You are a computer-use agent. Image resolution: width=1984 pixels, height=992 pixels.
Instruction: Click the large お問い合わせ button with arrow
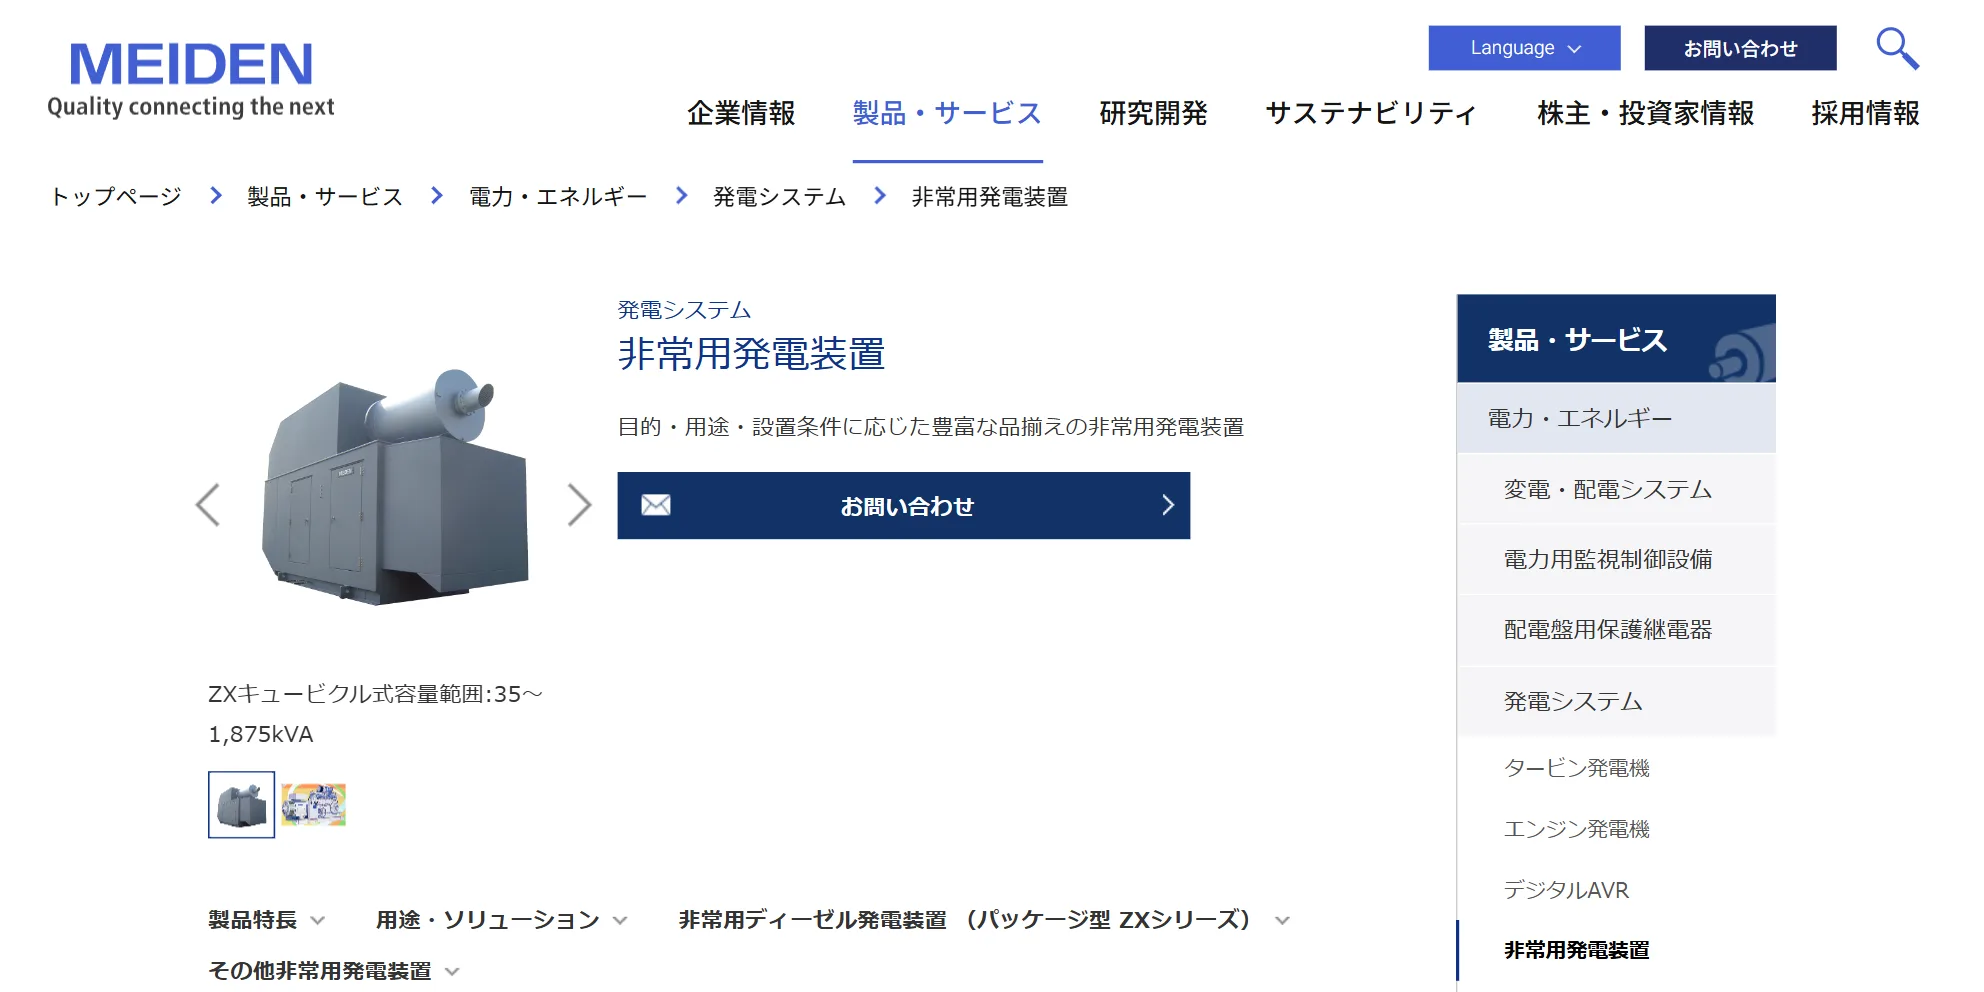903,505
